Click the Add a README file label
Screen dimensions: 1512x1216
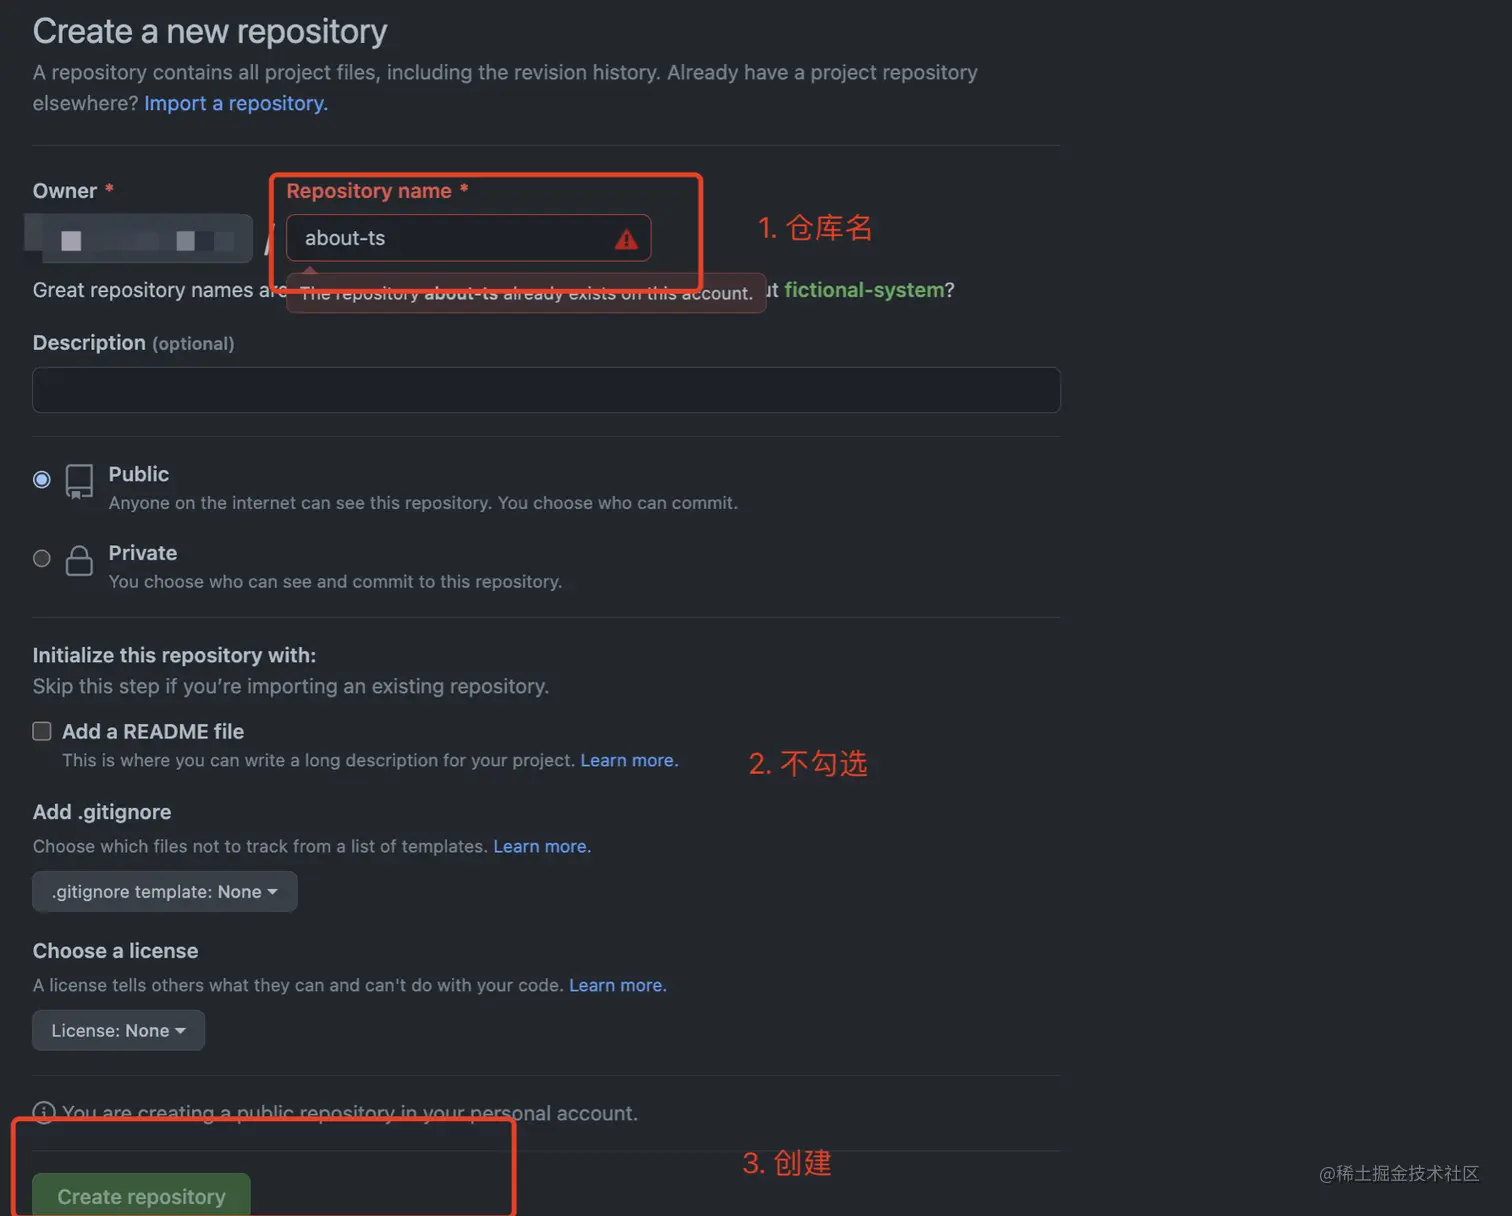tap(153, 732)
